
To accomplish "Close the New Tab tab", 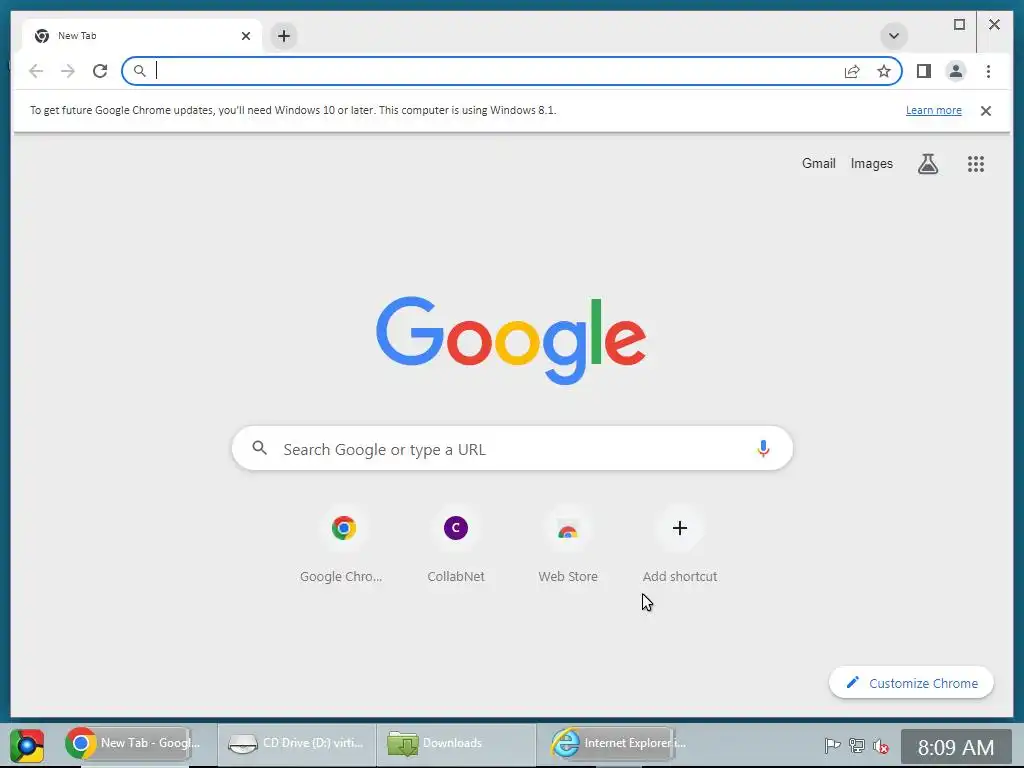I will 246,36.
